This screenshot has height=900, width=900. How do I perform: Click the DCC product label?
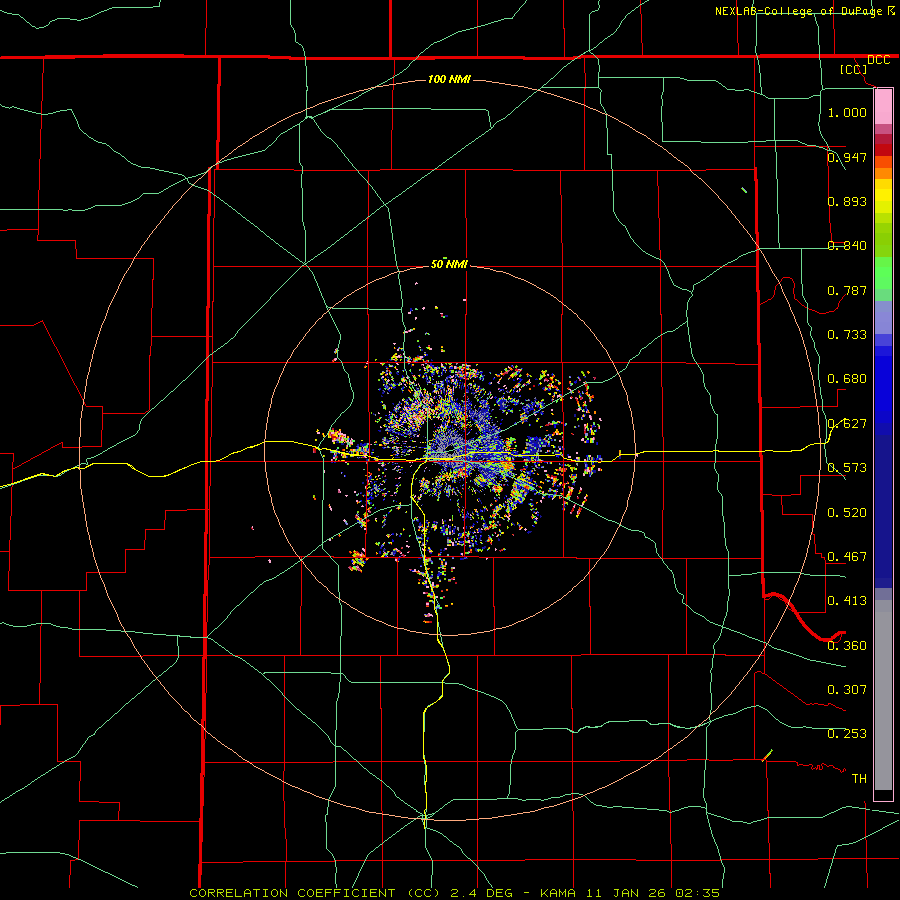[x=878, y=60]
